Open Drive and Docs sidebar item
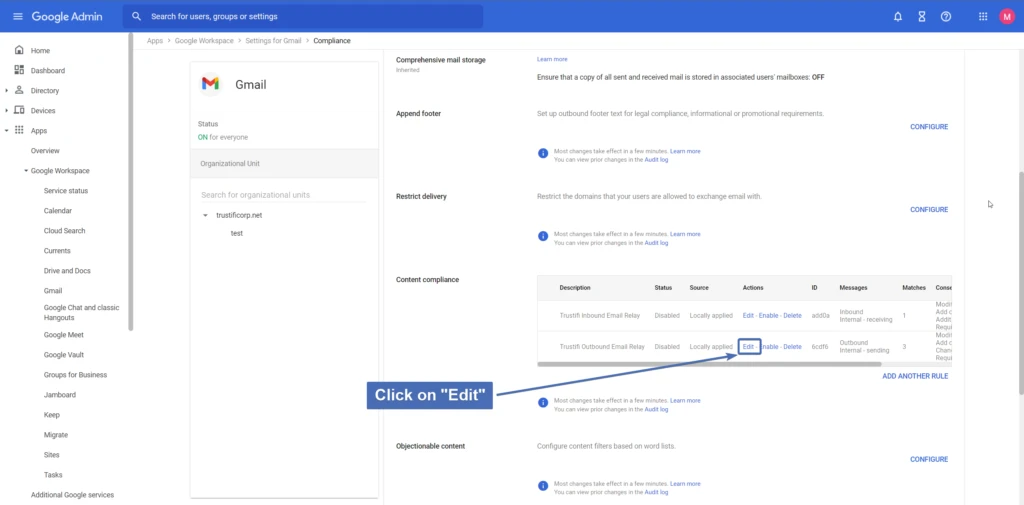Image resolution: width=1024 pixels, height=505 pixels. (x=67, y=271)
